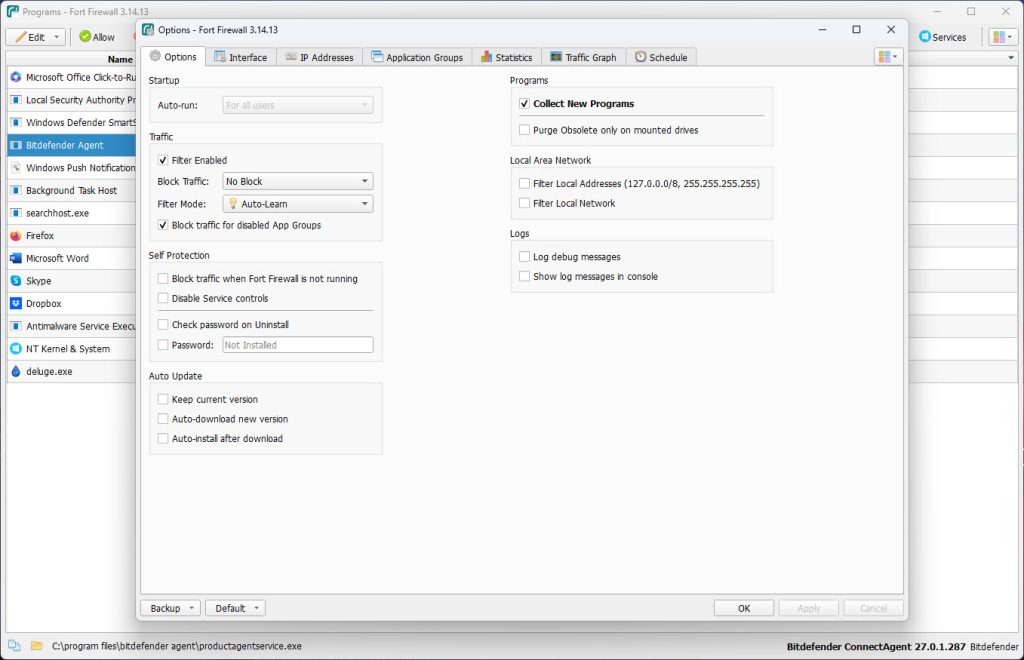Click the searchhost.exe row icon
Viewport: 1024px width, 660px height.
point(16,213)
